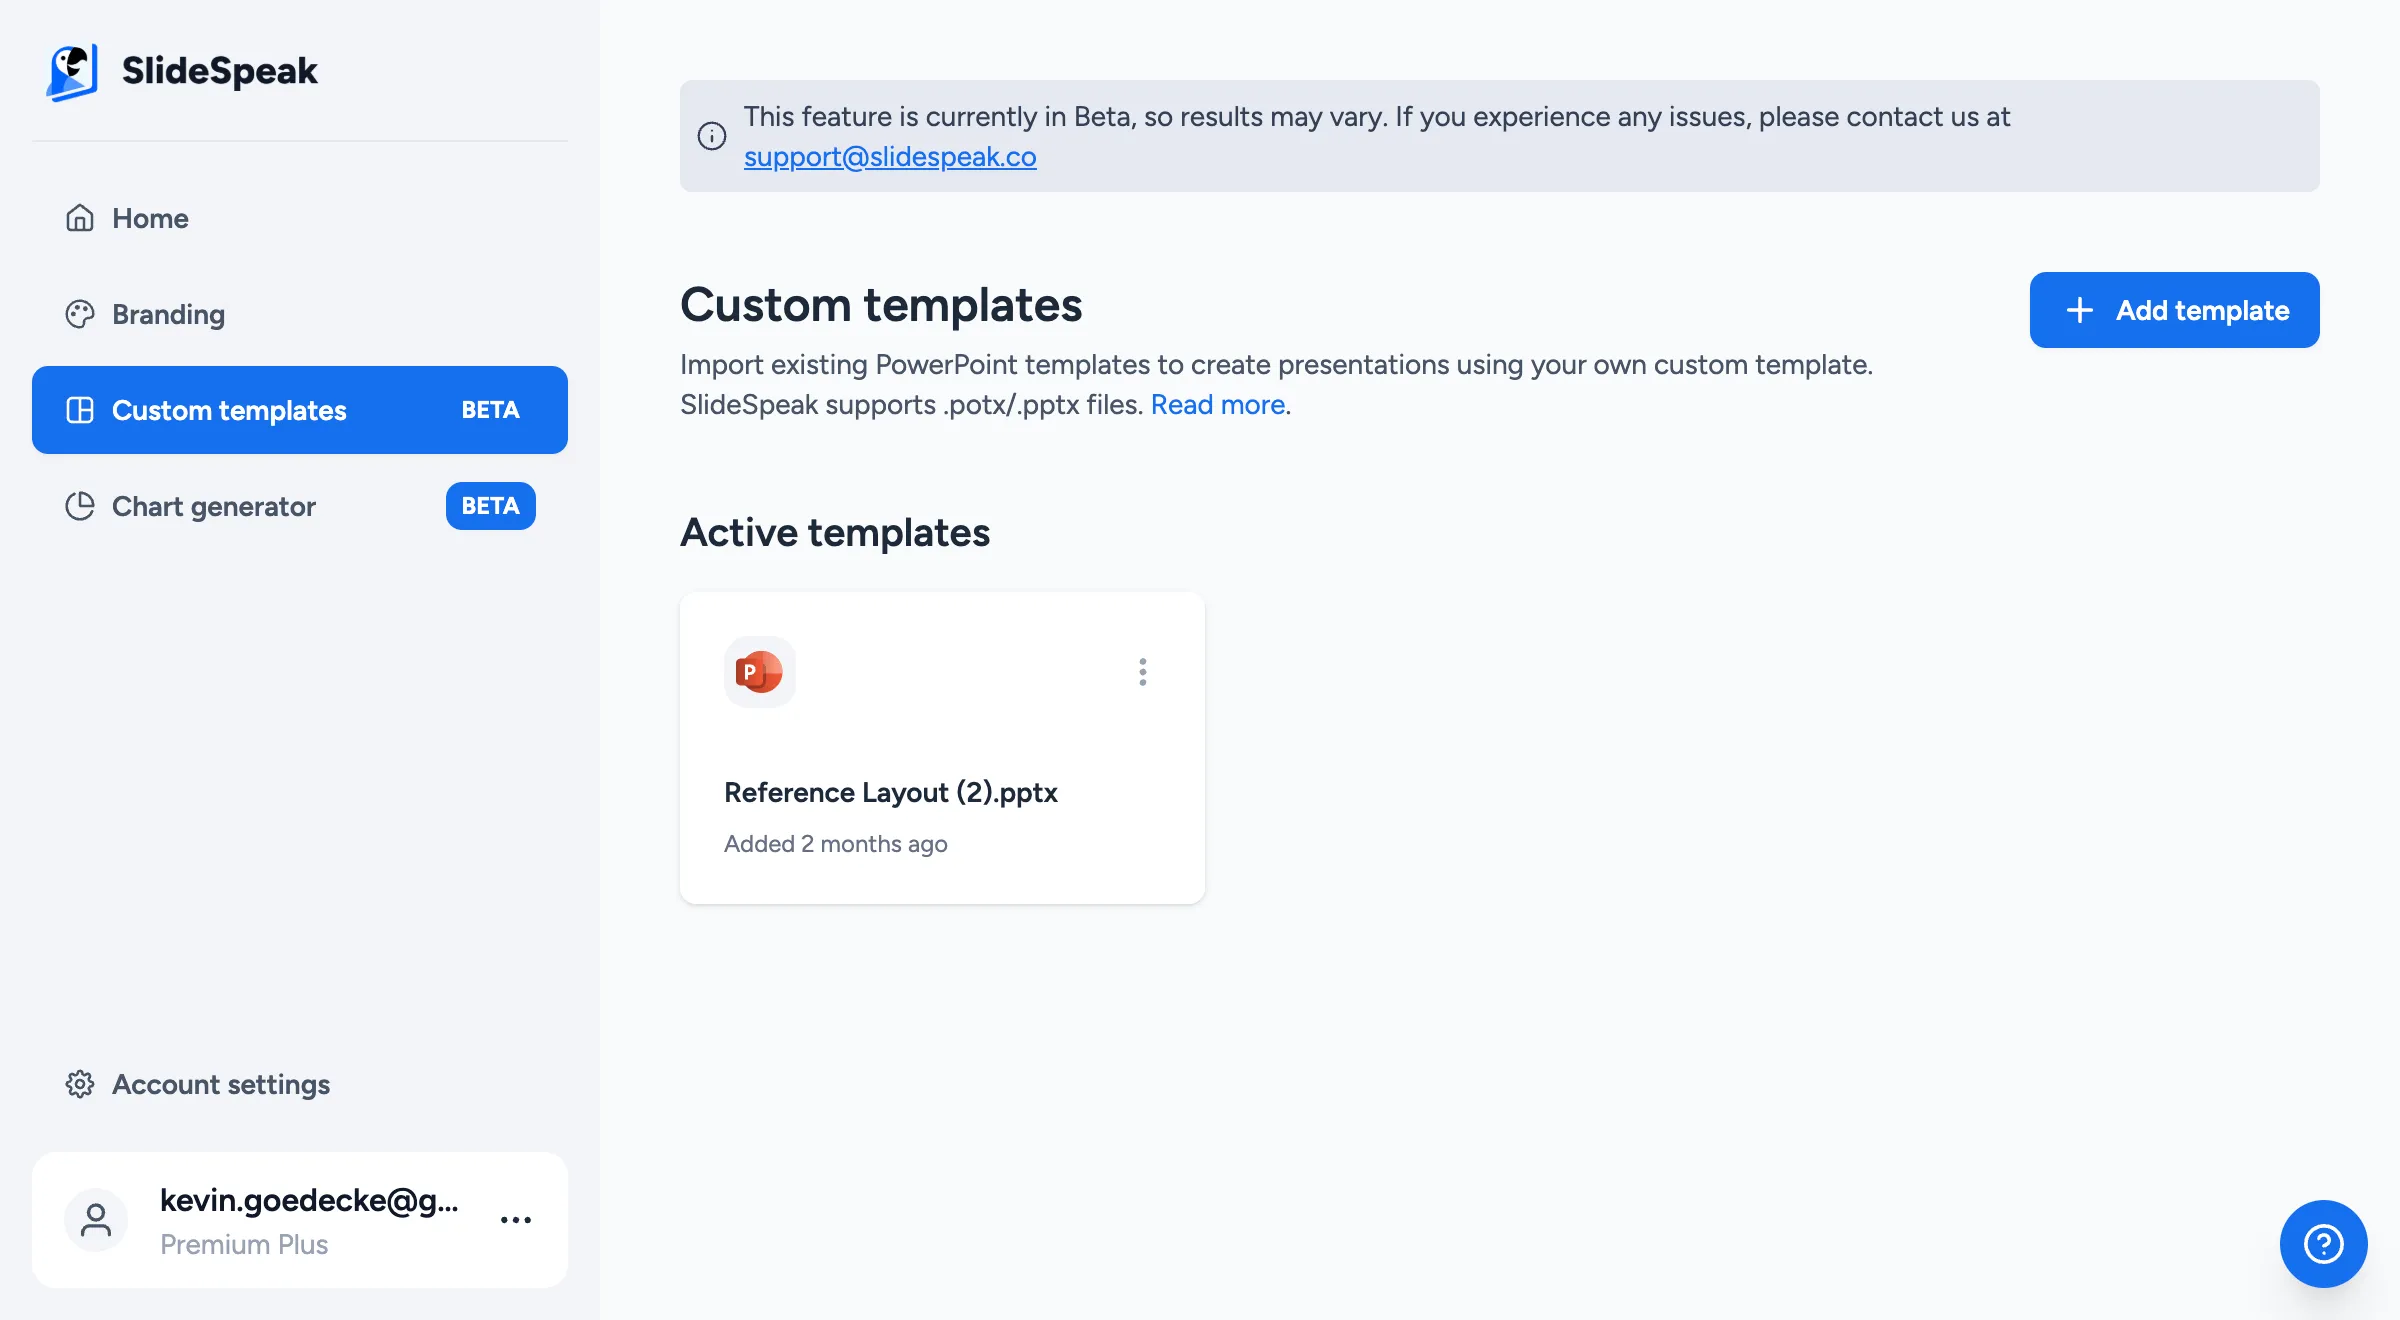
Task: Open the support@slidespeak.co email link
Action: 890,157
